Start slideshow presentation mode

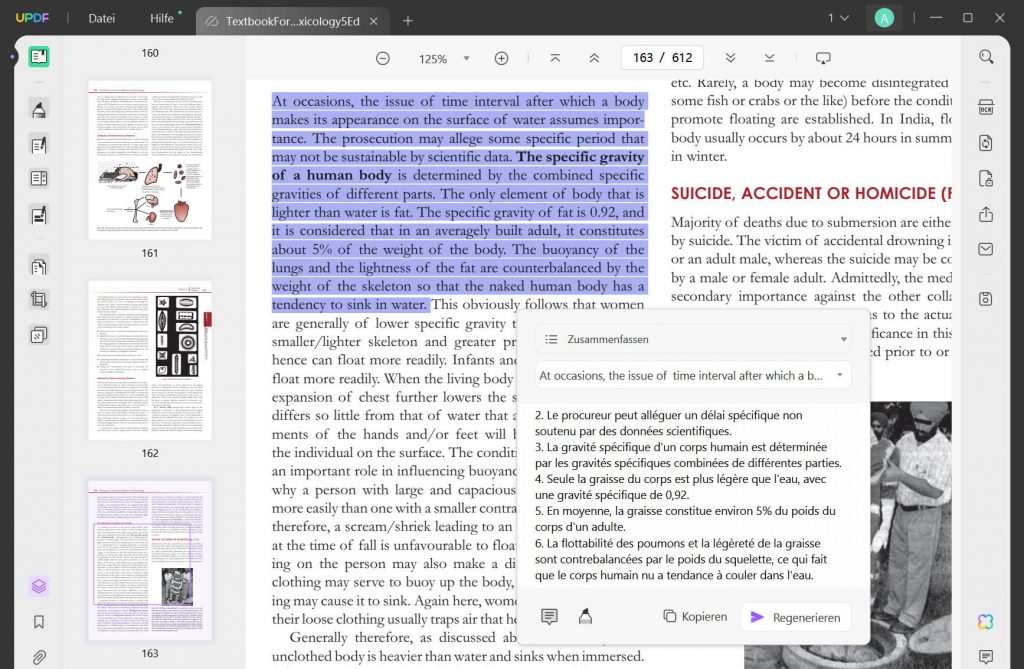tap(823, 58)
